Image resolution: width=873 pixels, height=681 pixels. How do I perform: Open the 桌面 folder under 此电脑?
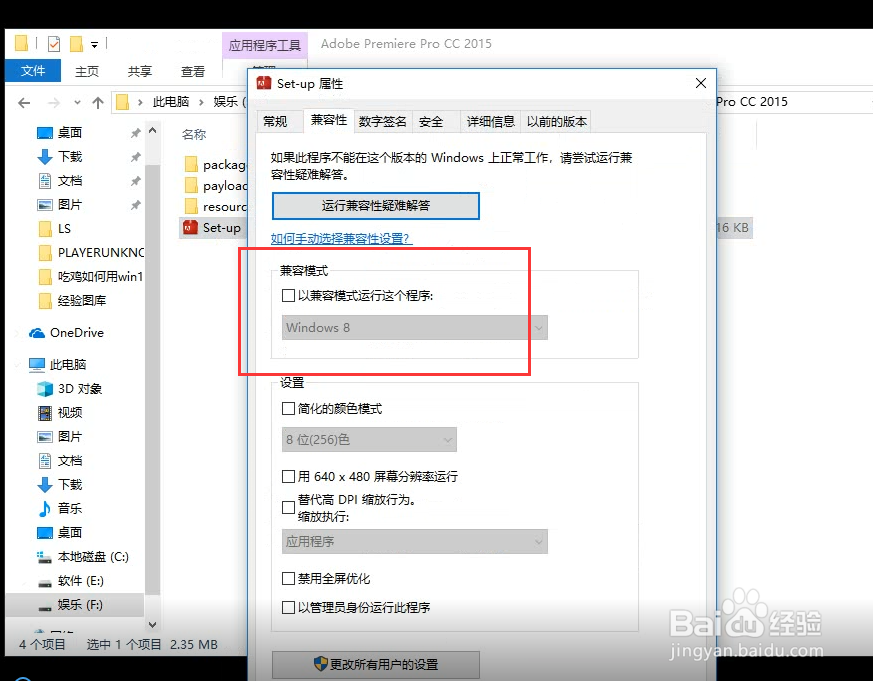click(60, 532)
